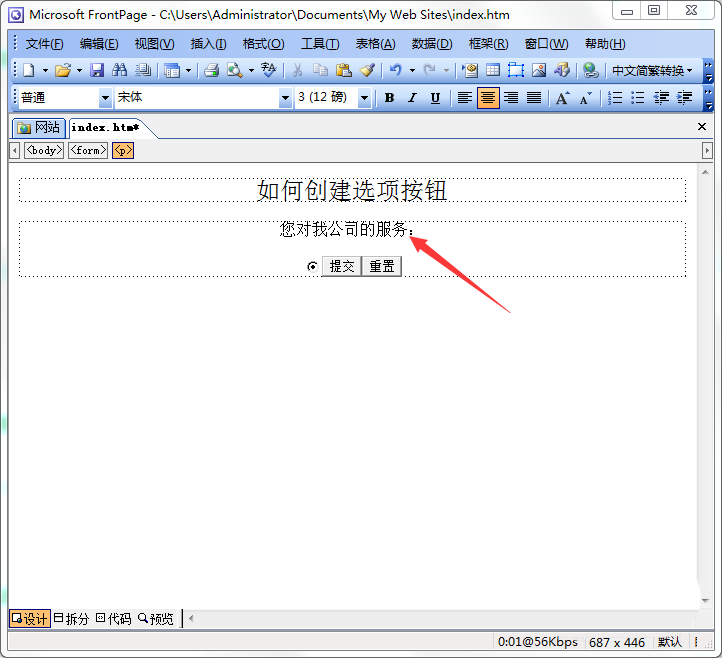The width and height of the screenshot is (722, 658).
Task: Click the Redo arrow icon
Action: pyautogui.click(x=430, y=70)
